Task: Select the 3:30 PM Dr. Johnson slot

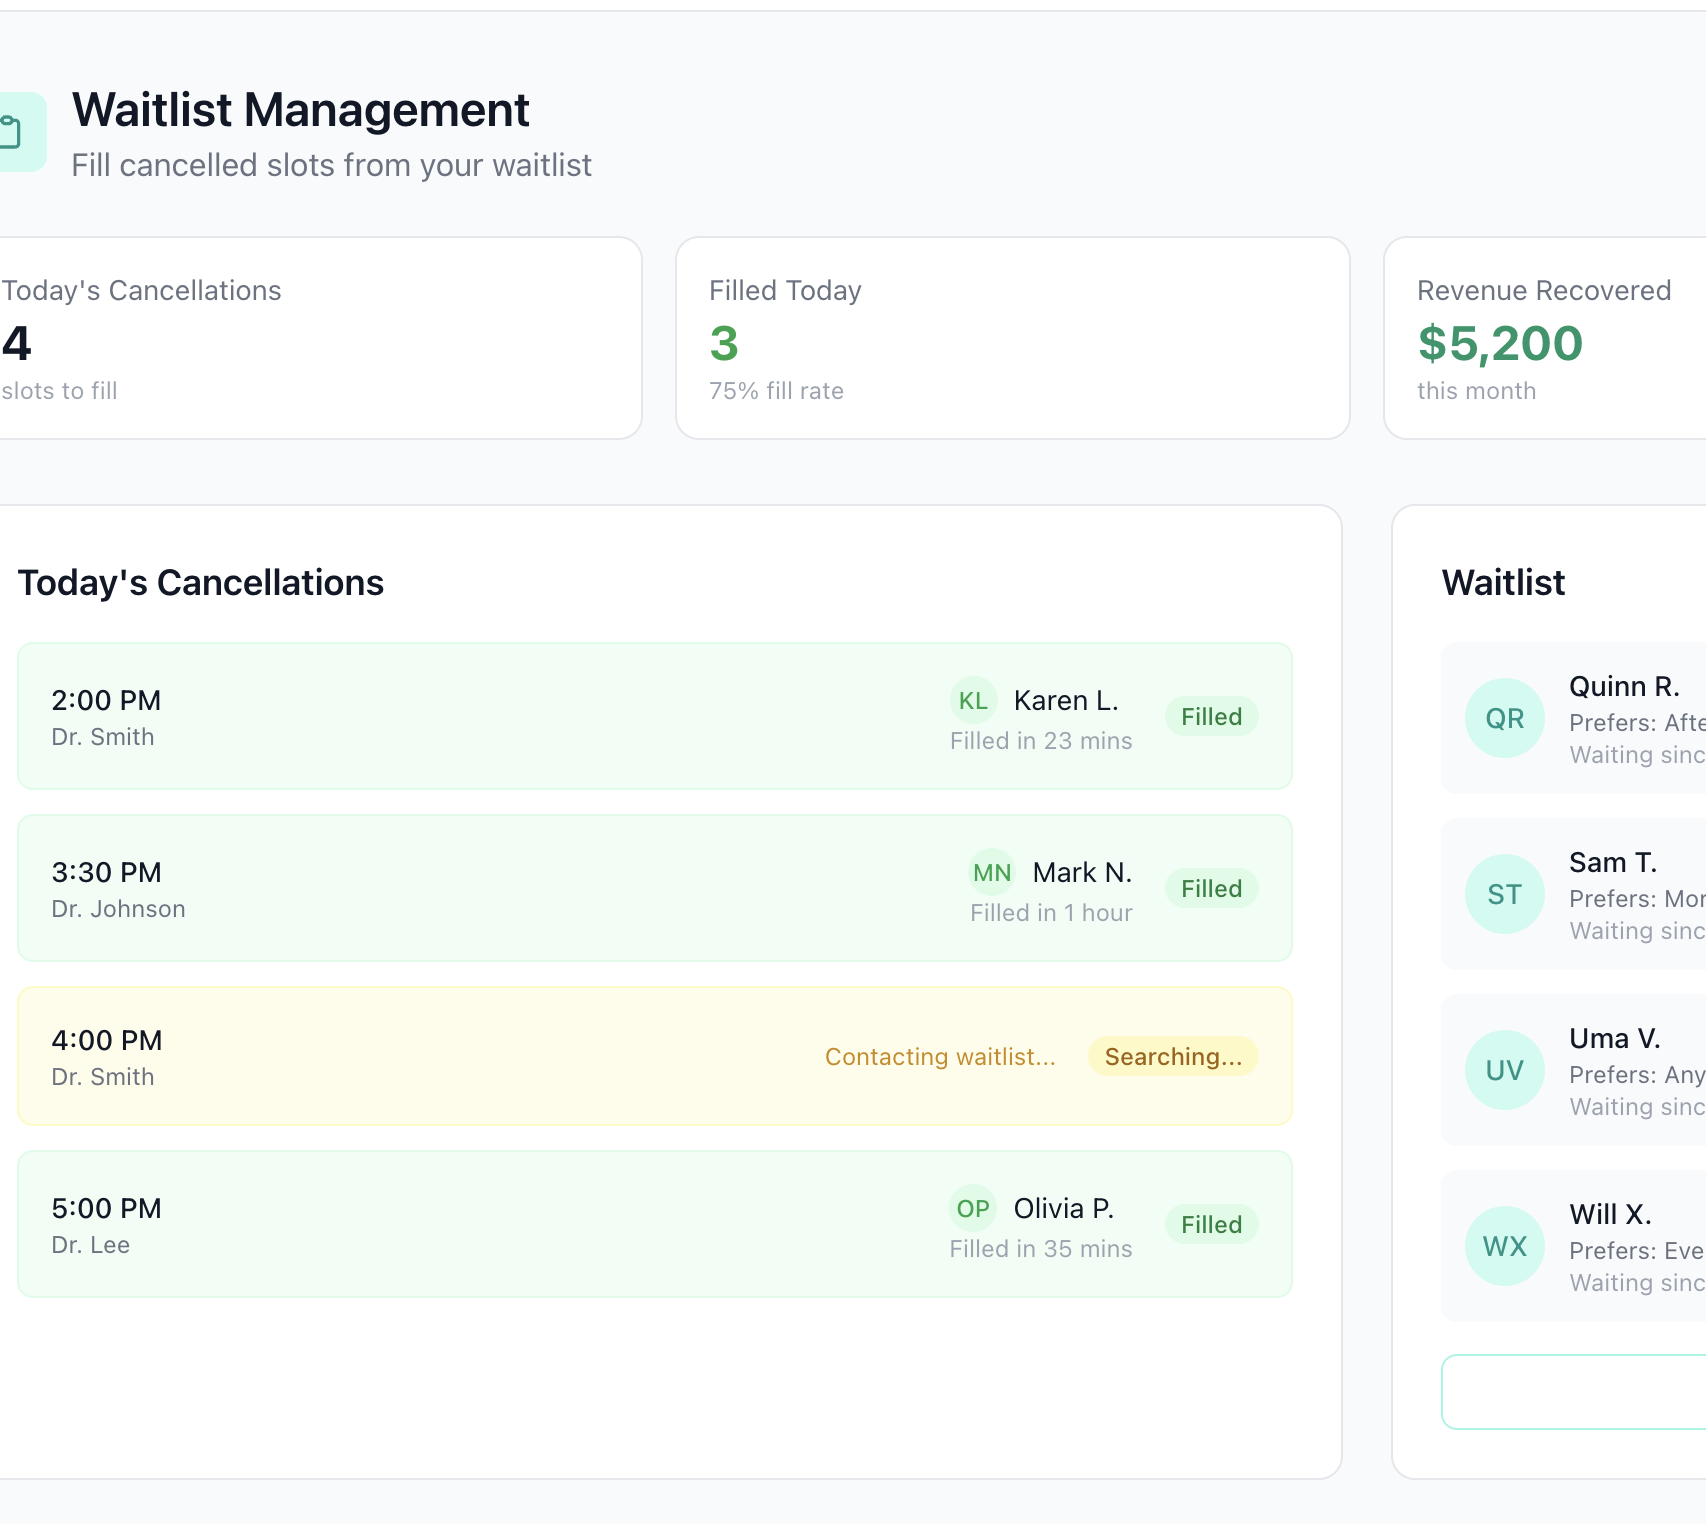Action: click(x=655, y=888)
